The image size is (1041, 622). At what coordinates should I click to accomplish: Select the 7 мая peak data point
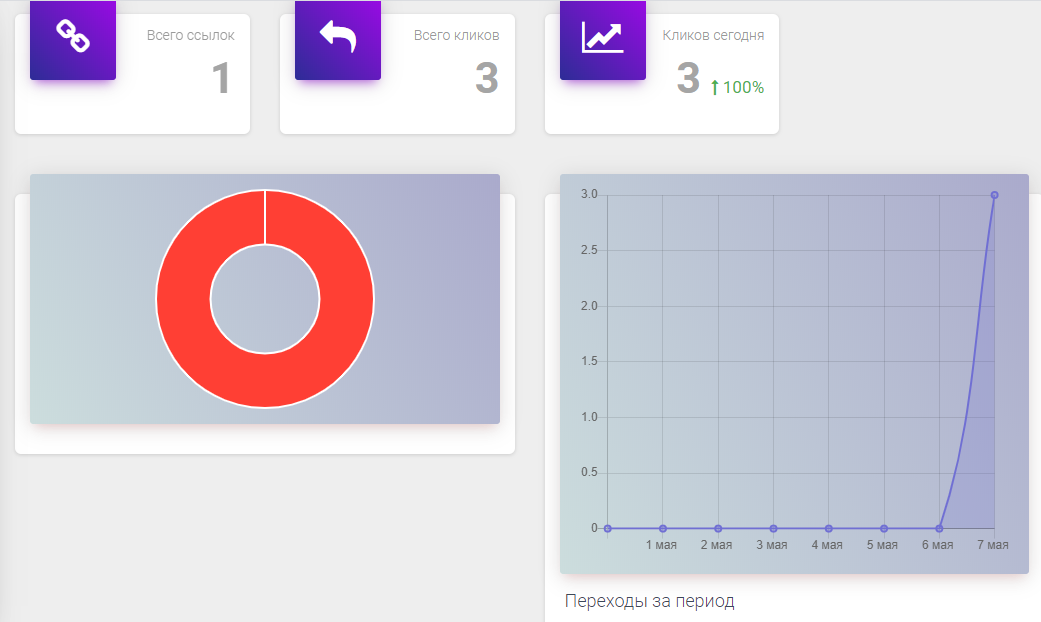click(x=994, y=195)
